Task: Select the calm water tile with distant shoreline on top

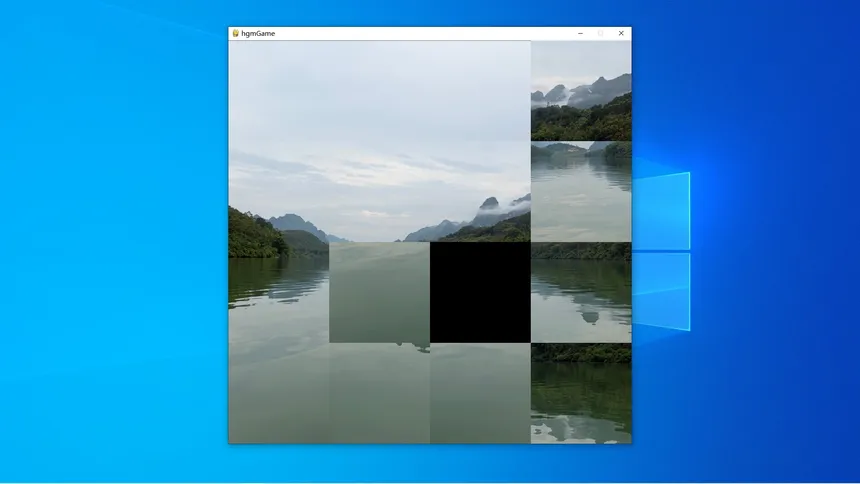Action: pyautogui.click(x=581, y=192)
